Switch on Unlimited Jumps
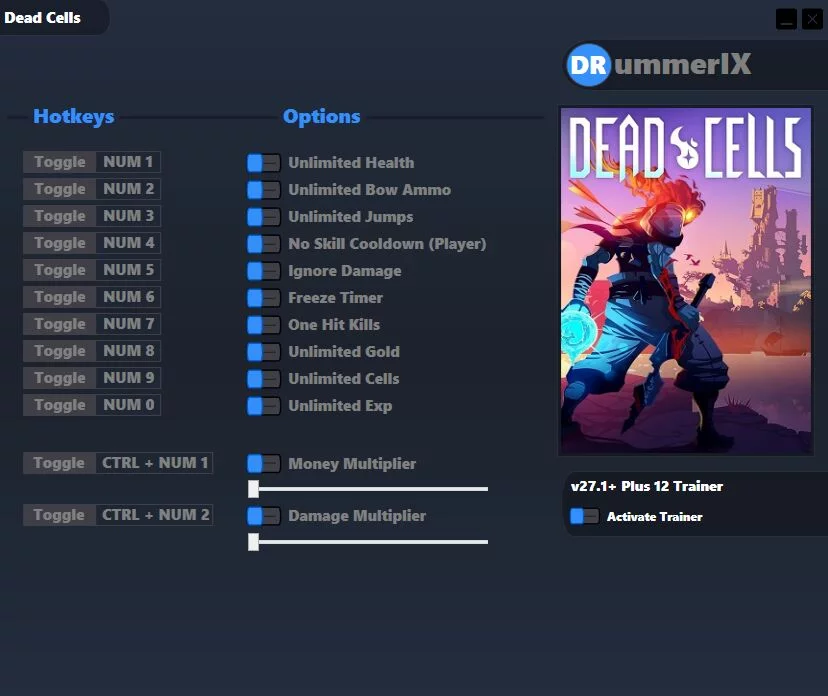 coord(264,217)
